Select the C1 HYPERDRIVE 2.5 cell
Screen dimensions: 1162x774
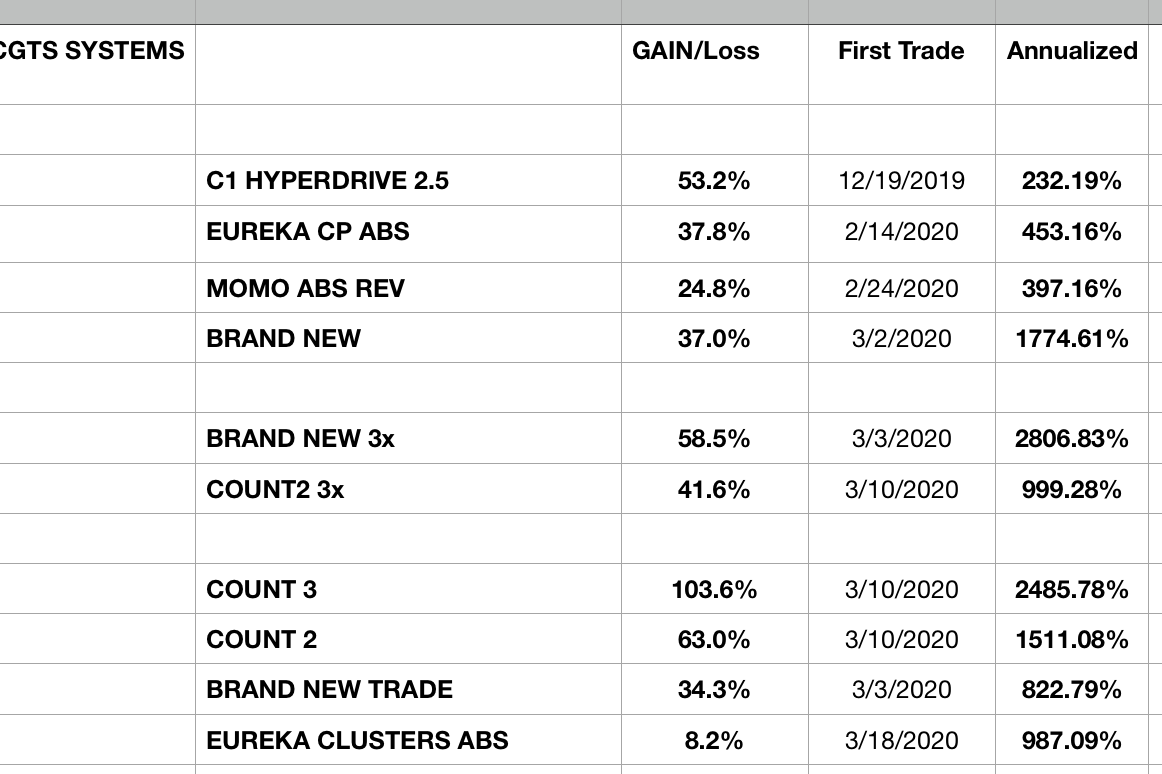pos(328,181)
